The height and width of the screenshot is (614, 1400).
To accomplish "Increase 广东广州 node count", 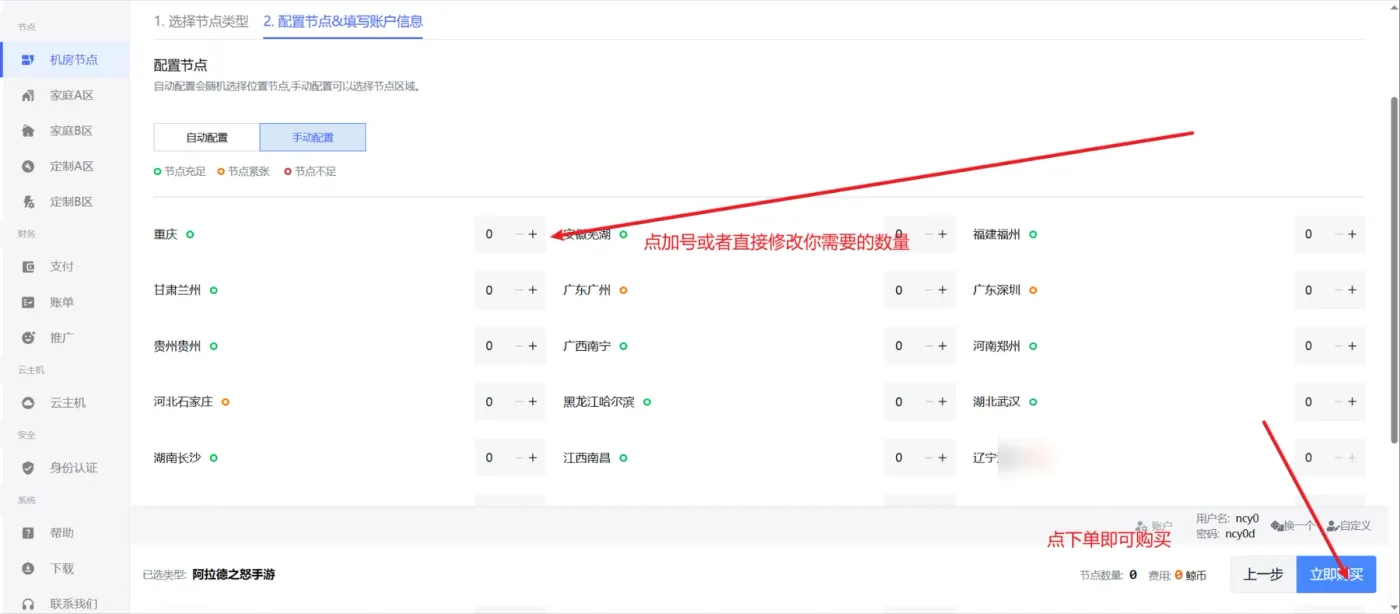I will 943,290.
